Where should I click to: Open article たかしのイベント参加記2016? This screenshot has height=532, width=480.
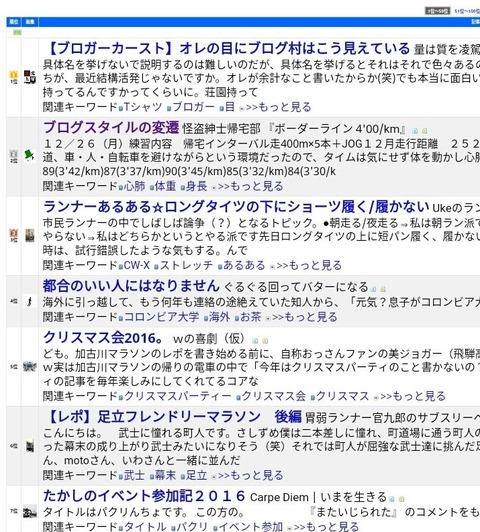pyautogui.click(x=144, y=496)
